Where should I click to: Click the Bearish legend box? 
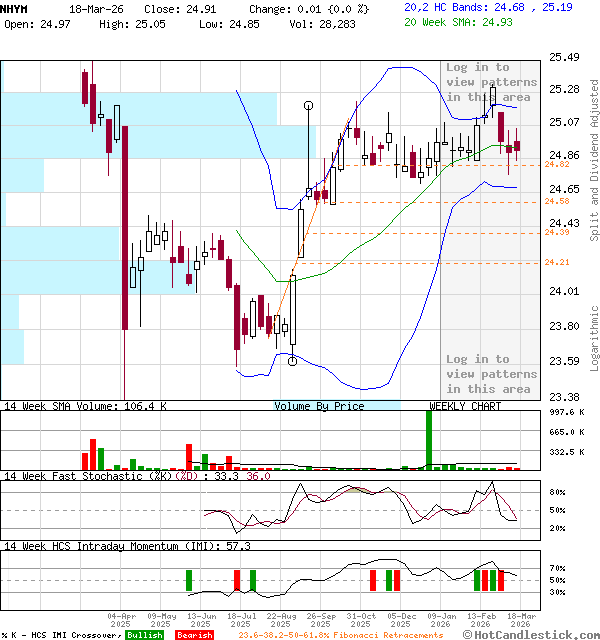coord(194,635)
